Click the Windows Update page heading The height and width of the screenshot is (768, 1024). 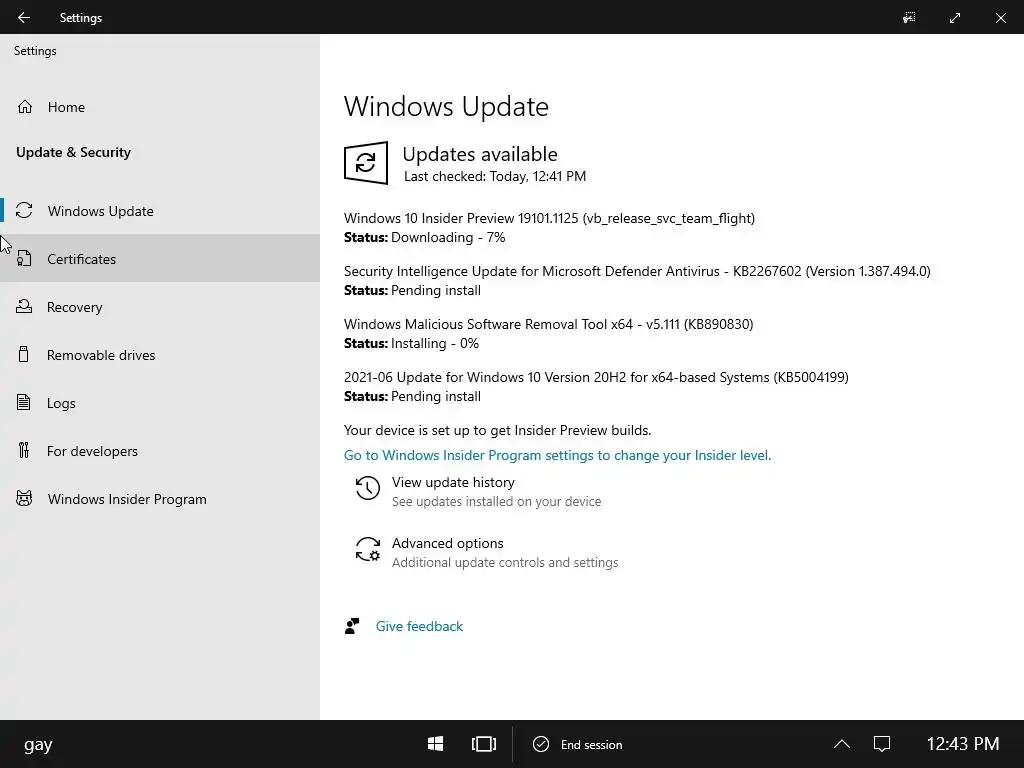coord(446,106)
